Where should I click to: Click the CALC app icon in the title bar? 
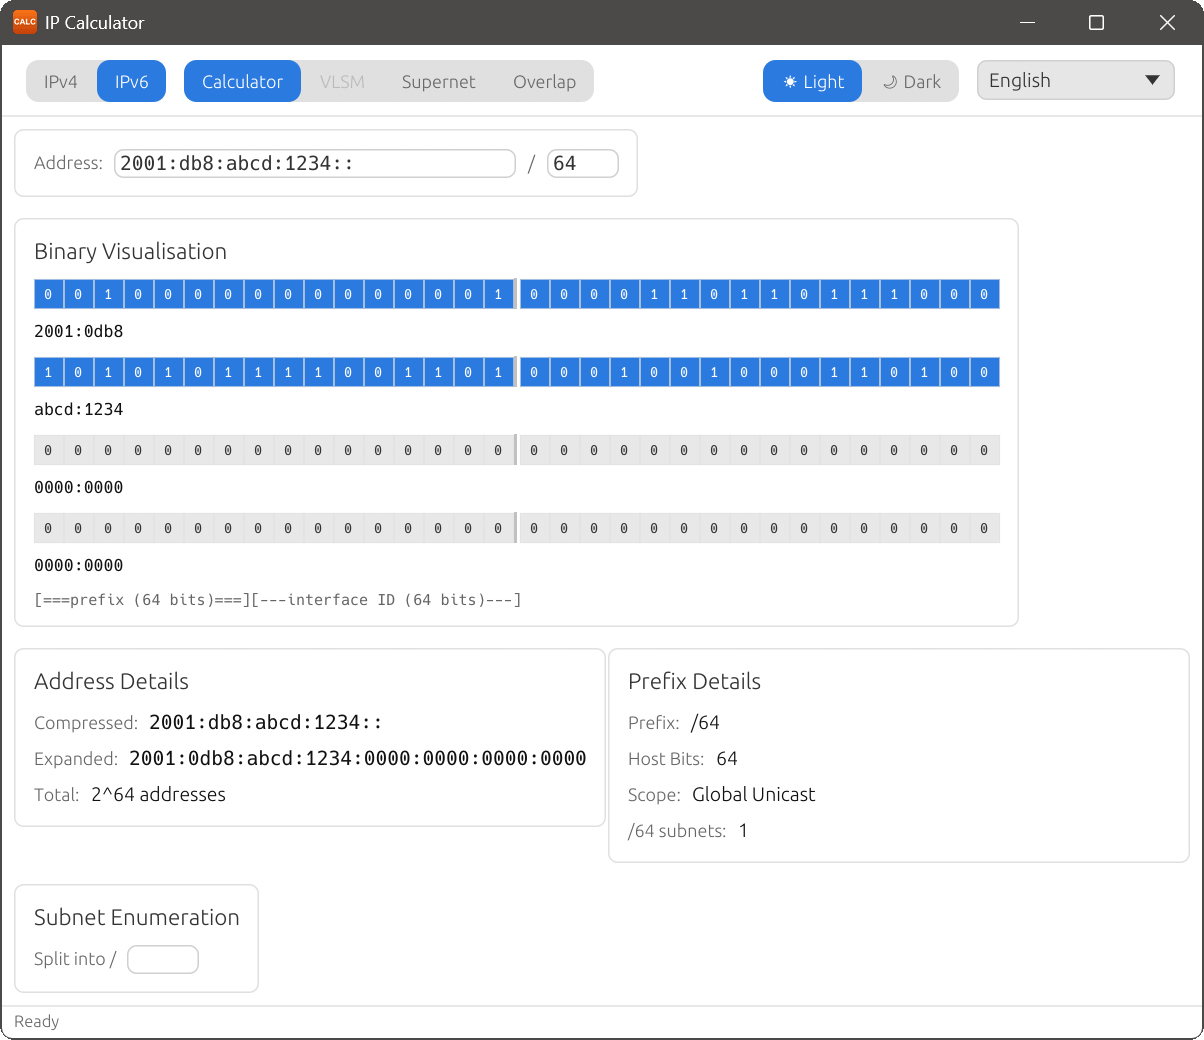pyautogui.click(x=24, y=21)
